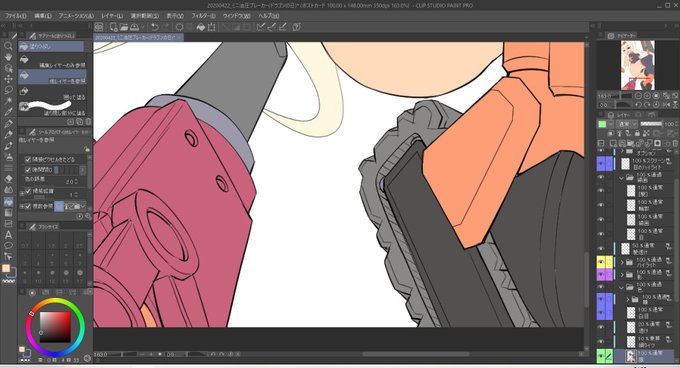Select 塗り残し部分に塗る sub tool
The height and width of the screenshot is (368, 680).
[52, 108]
